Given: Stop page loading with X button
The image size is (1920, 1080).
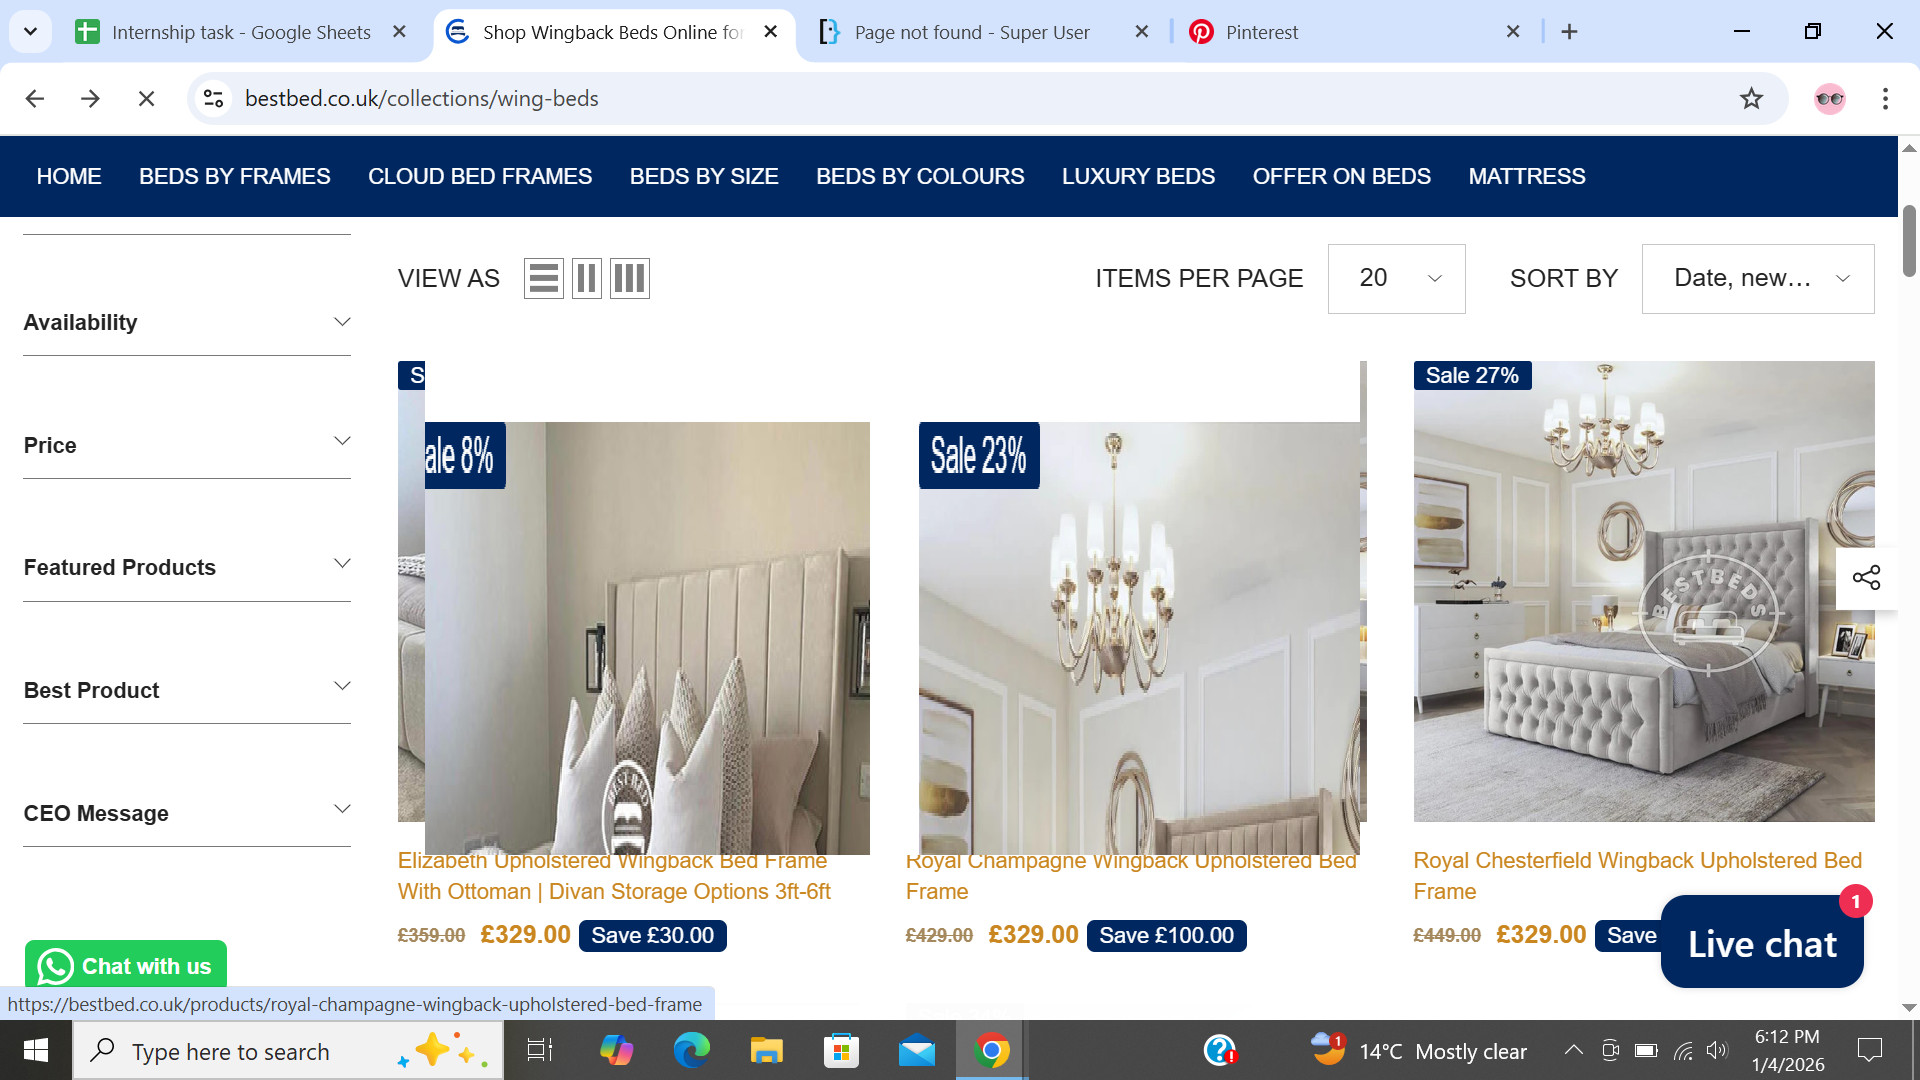Looking at the screenshot, I should (x=146, y=98).
